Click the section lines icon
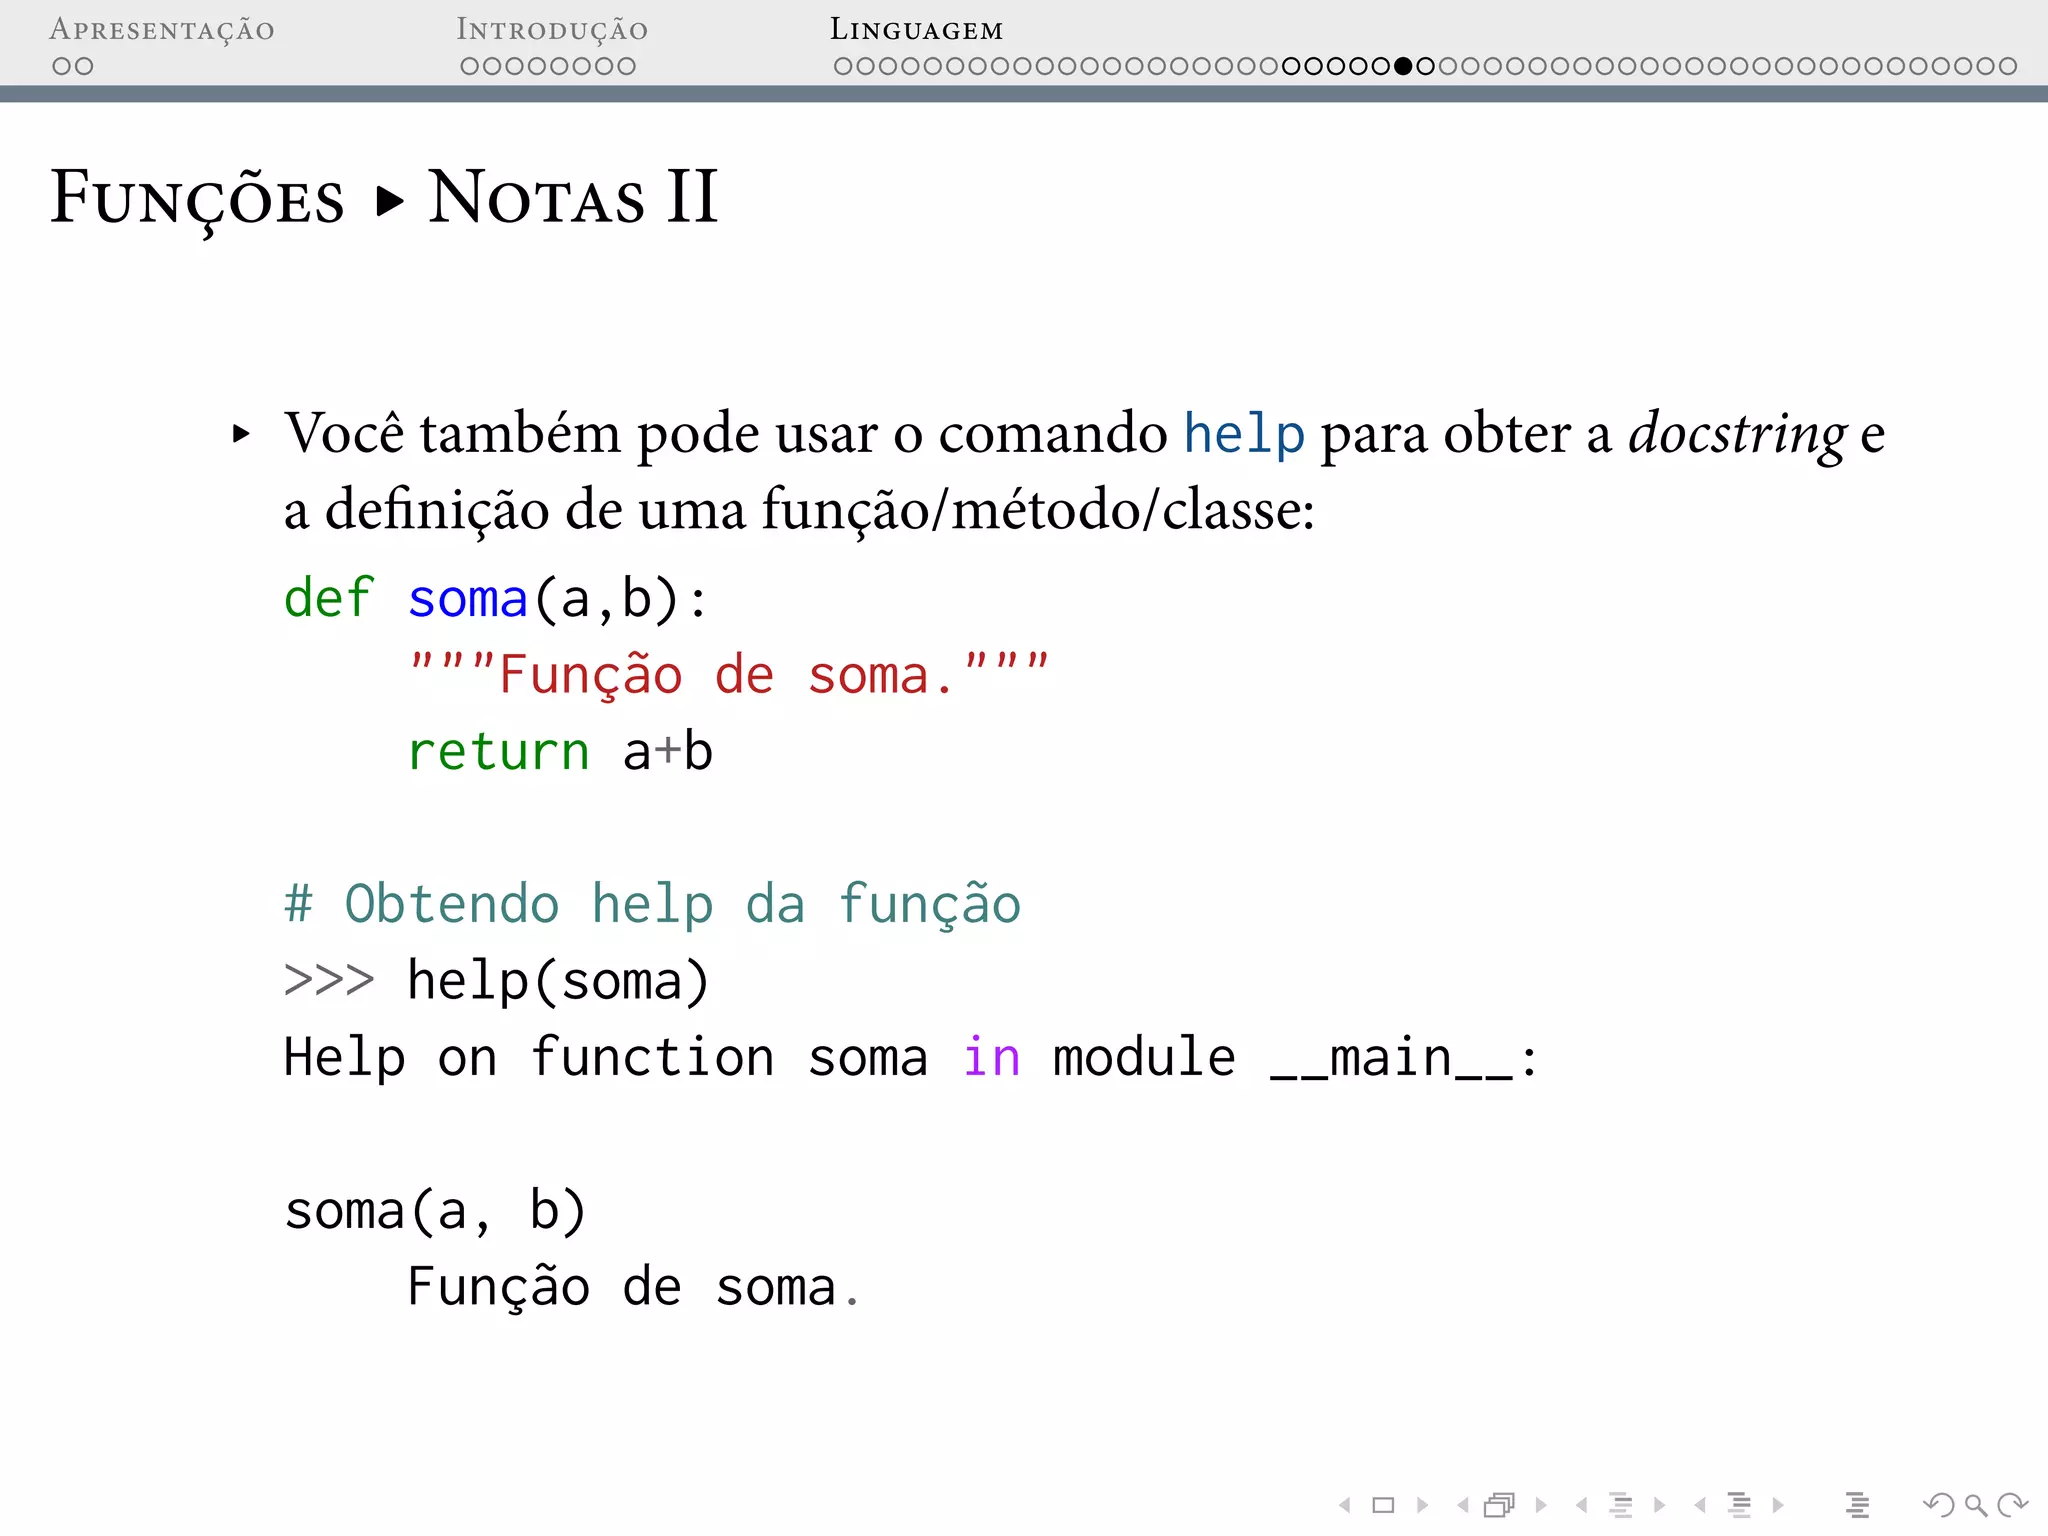 point(1740,1505)
